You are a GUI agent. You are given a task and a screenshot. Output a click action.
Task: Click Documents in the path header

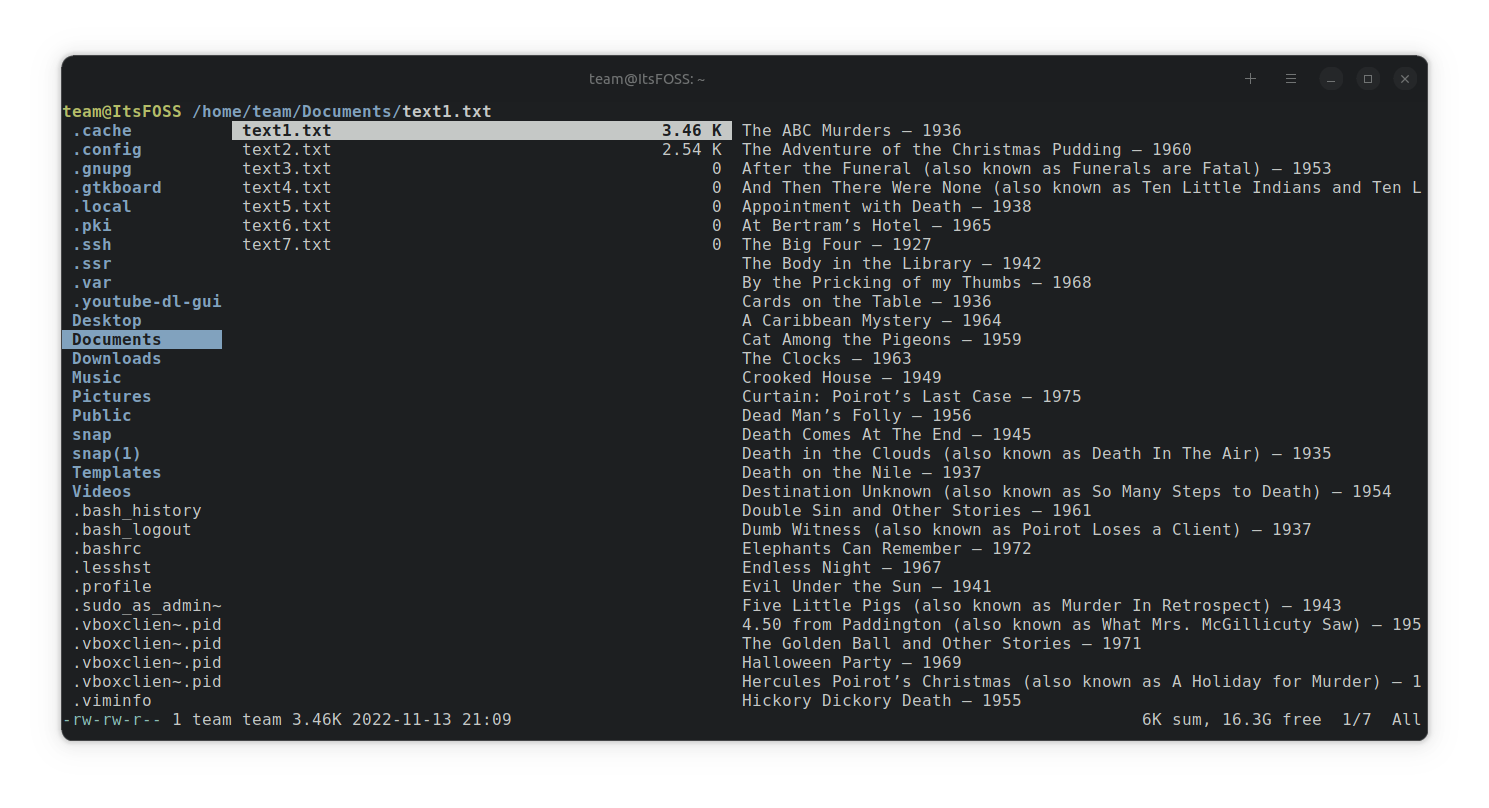point(348,111)
